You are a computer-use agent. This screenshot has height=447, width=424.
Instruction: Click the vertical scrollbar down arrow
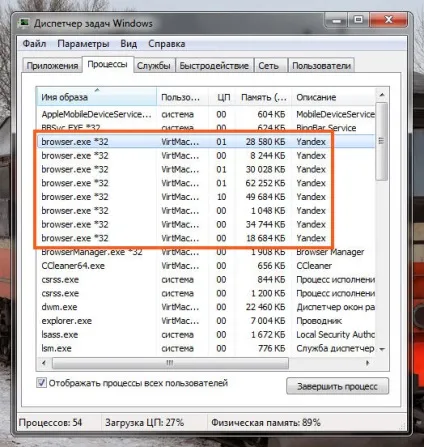[x=382, y=349]
